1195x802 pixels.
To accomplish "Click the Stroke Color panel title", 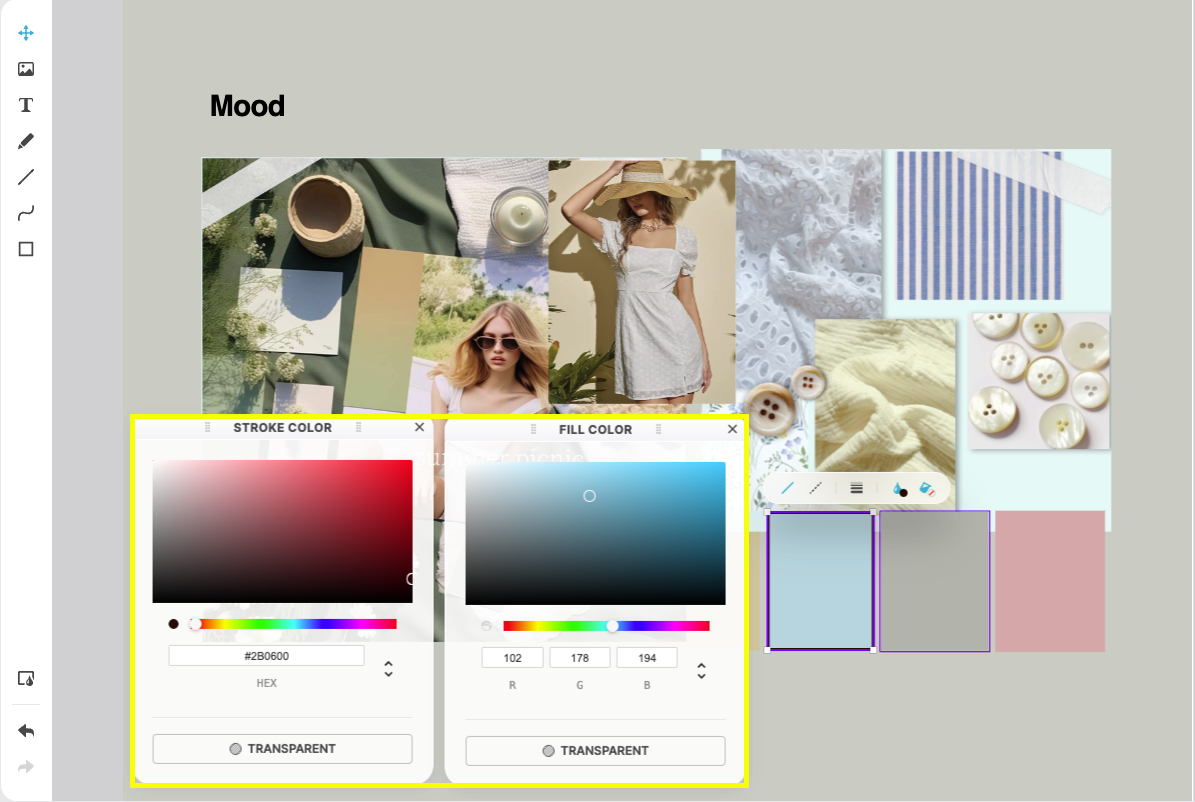I will [x=283, y=428].
